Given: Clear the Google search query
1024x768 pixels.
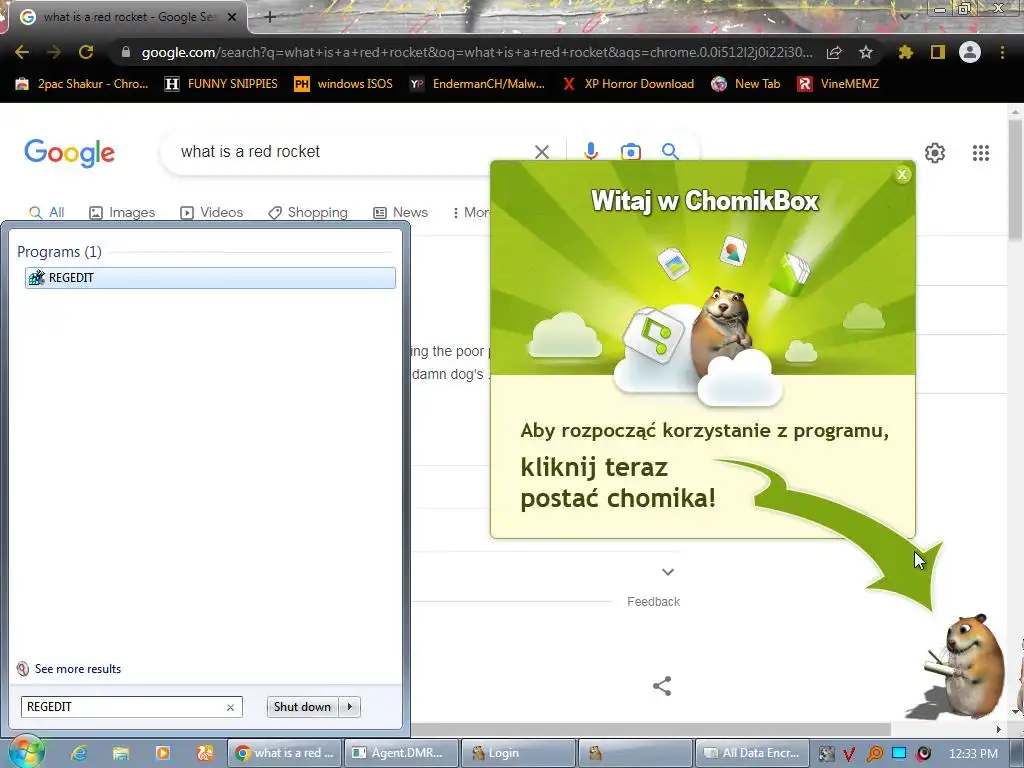Looking at the screenshot, I should pos(541,152).
